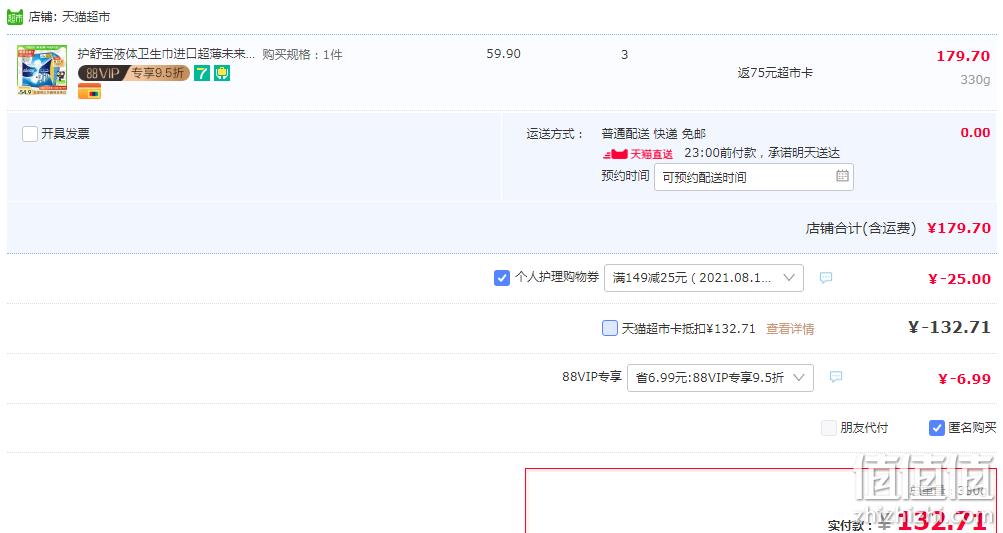Viewport: 1003px width, 533px height.
Task: Open the product title 护舒宝液体卫生巾 link
Action: [166, 54]
